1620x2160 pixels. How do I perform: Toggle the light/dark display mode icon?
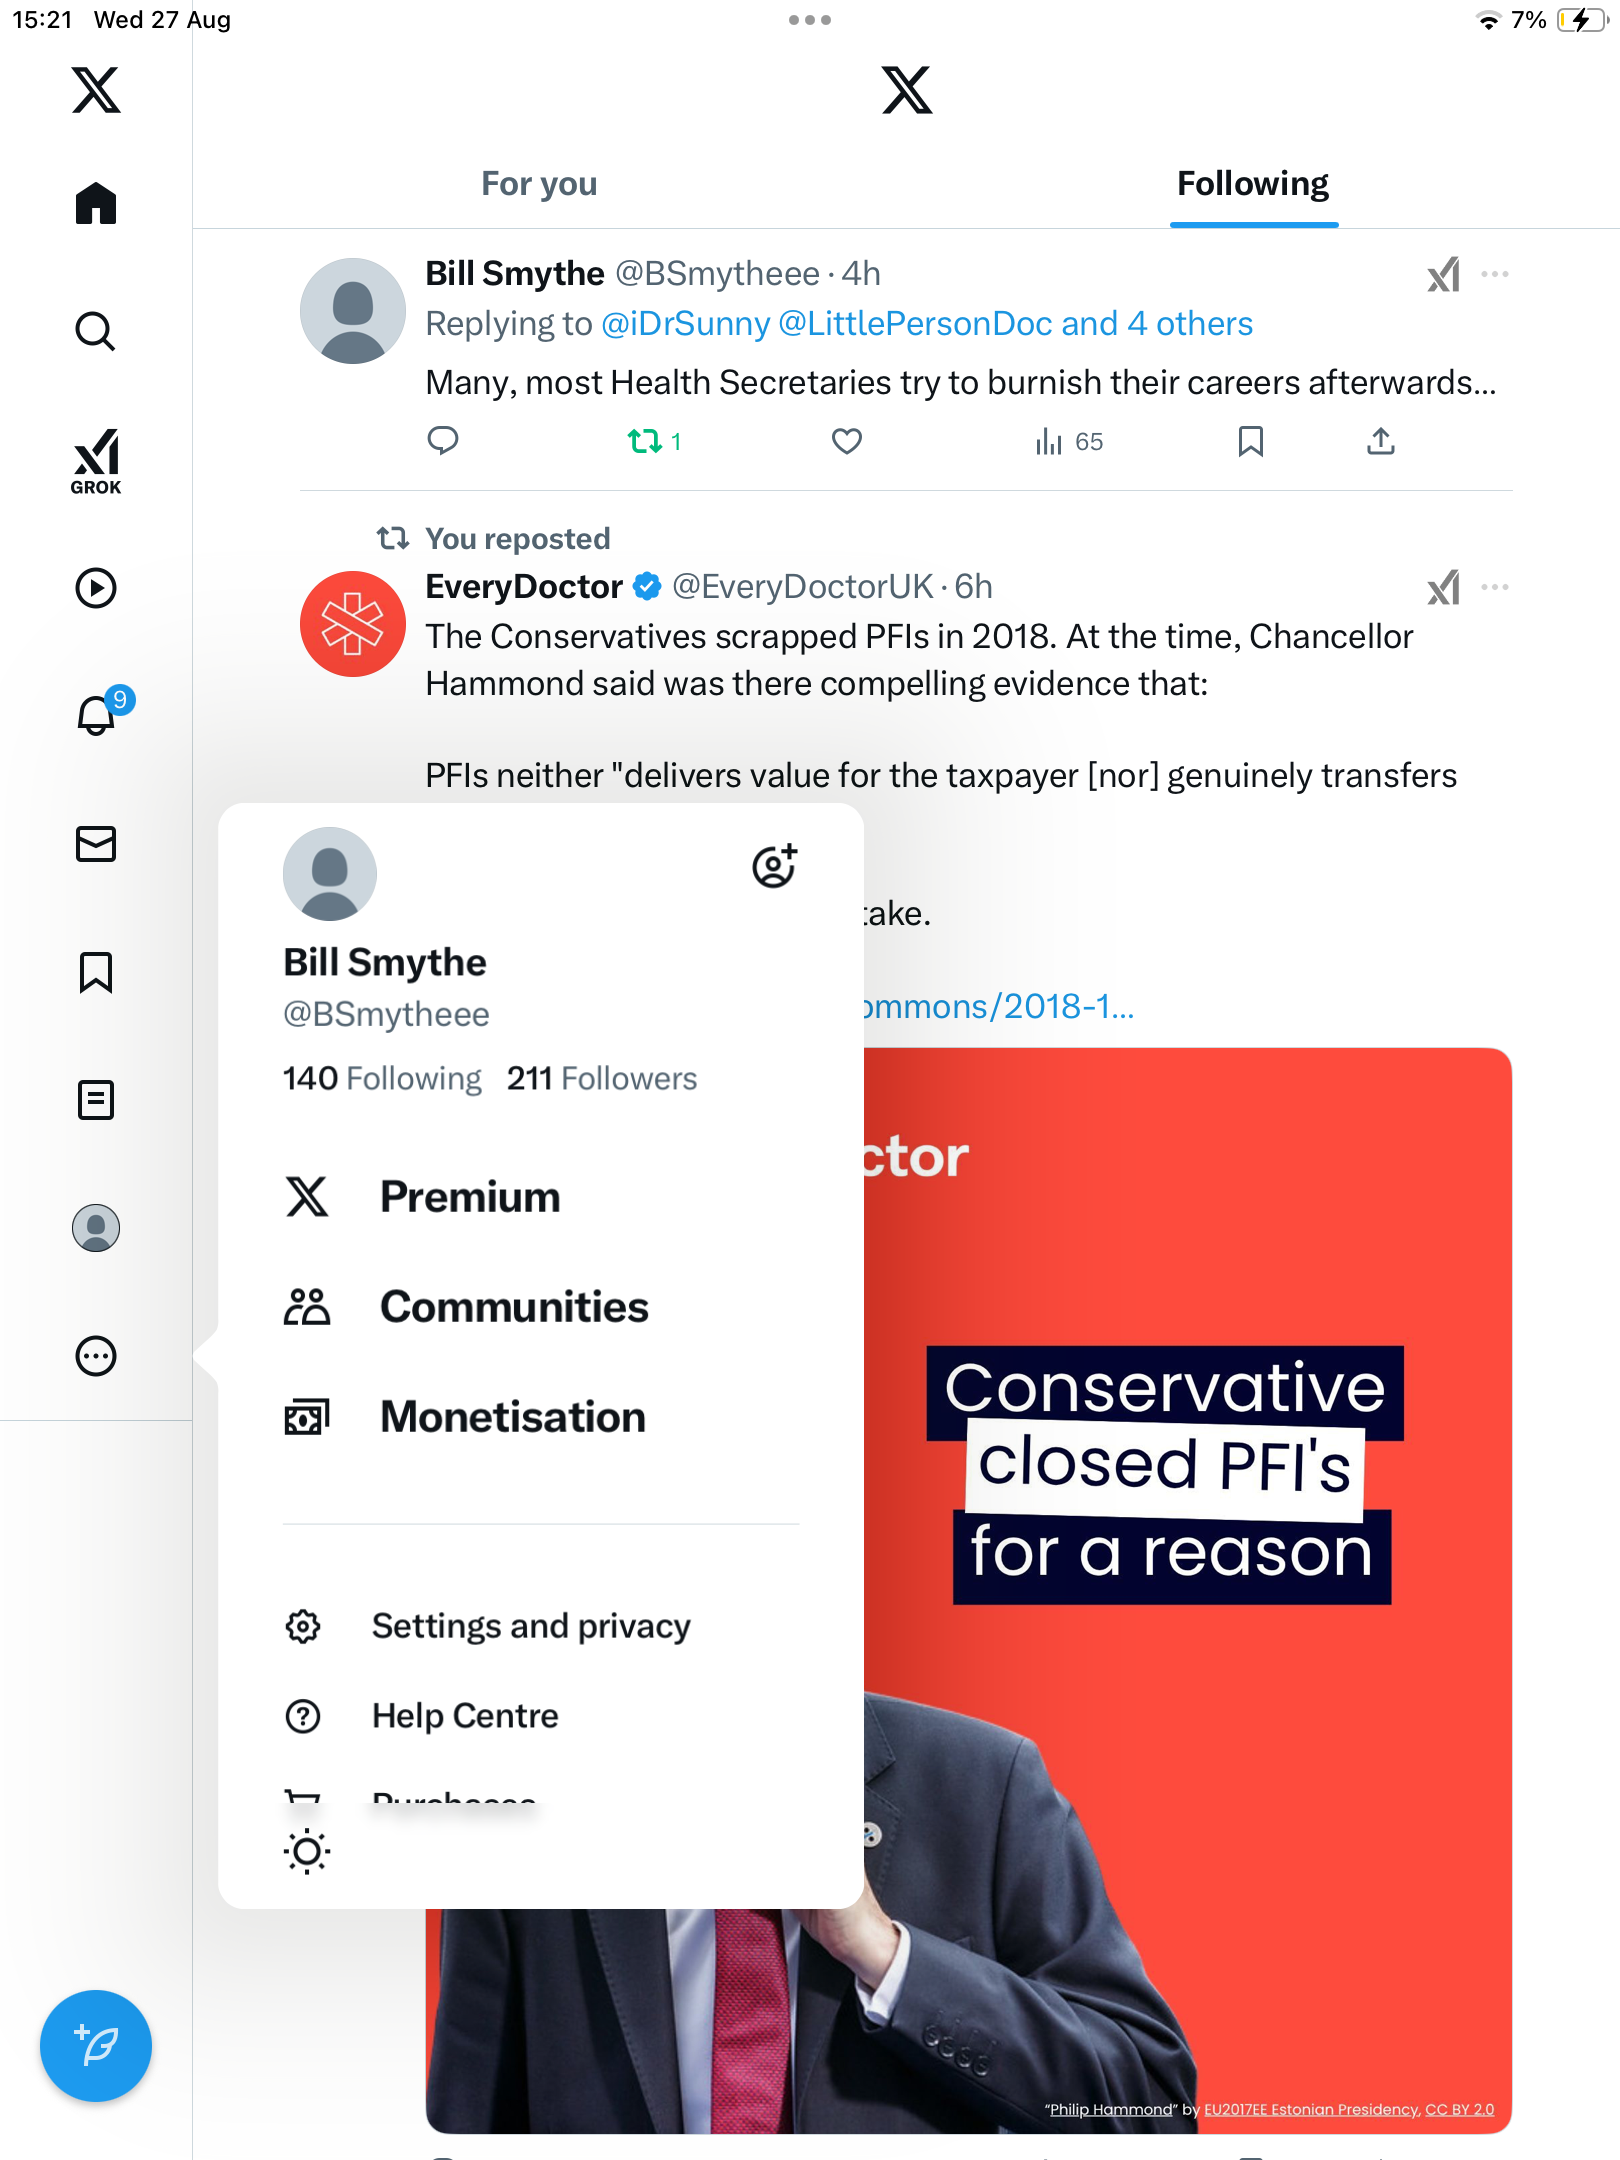coord(306,1851)
